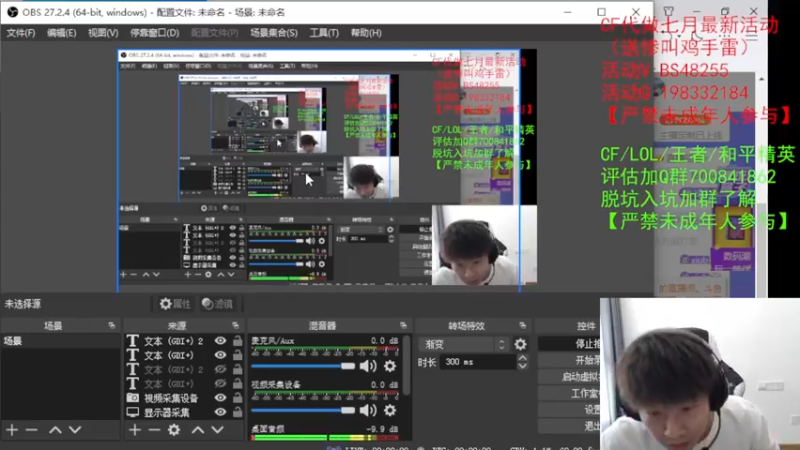The height and width of the screenshot is (450, 800).
Task: Move source down with arrow
Action: click(218, 430)
